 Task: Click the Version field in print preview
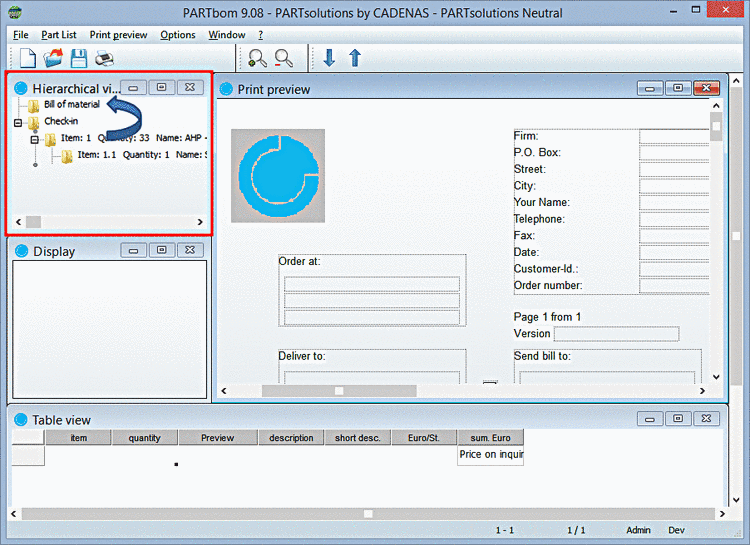pos(616,334)
